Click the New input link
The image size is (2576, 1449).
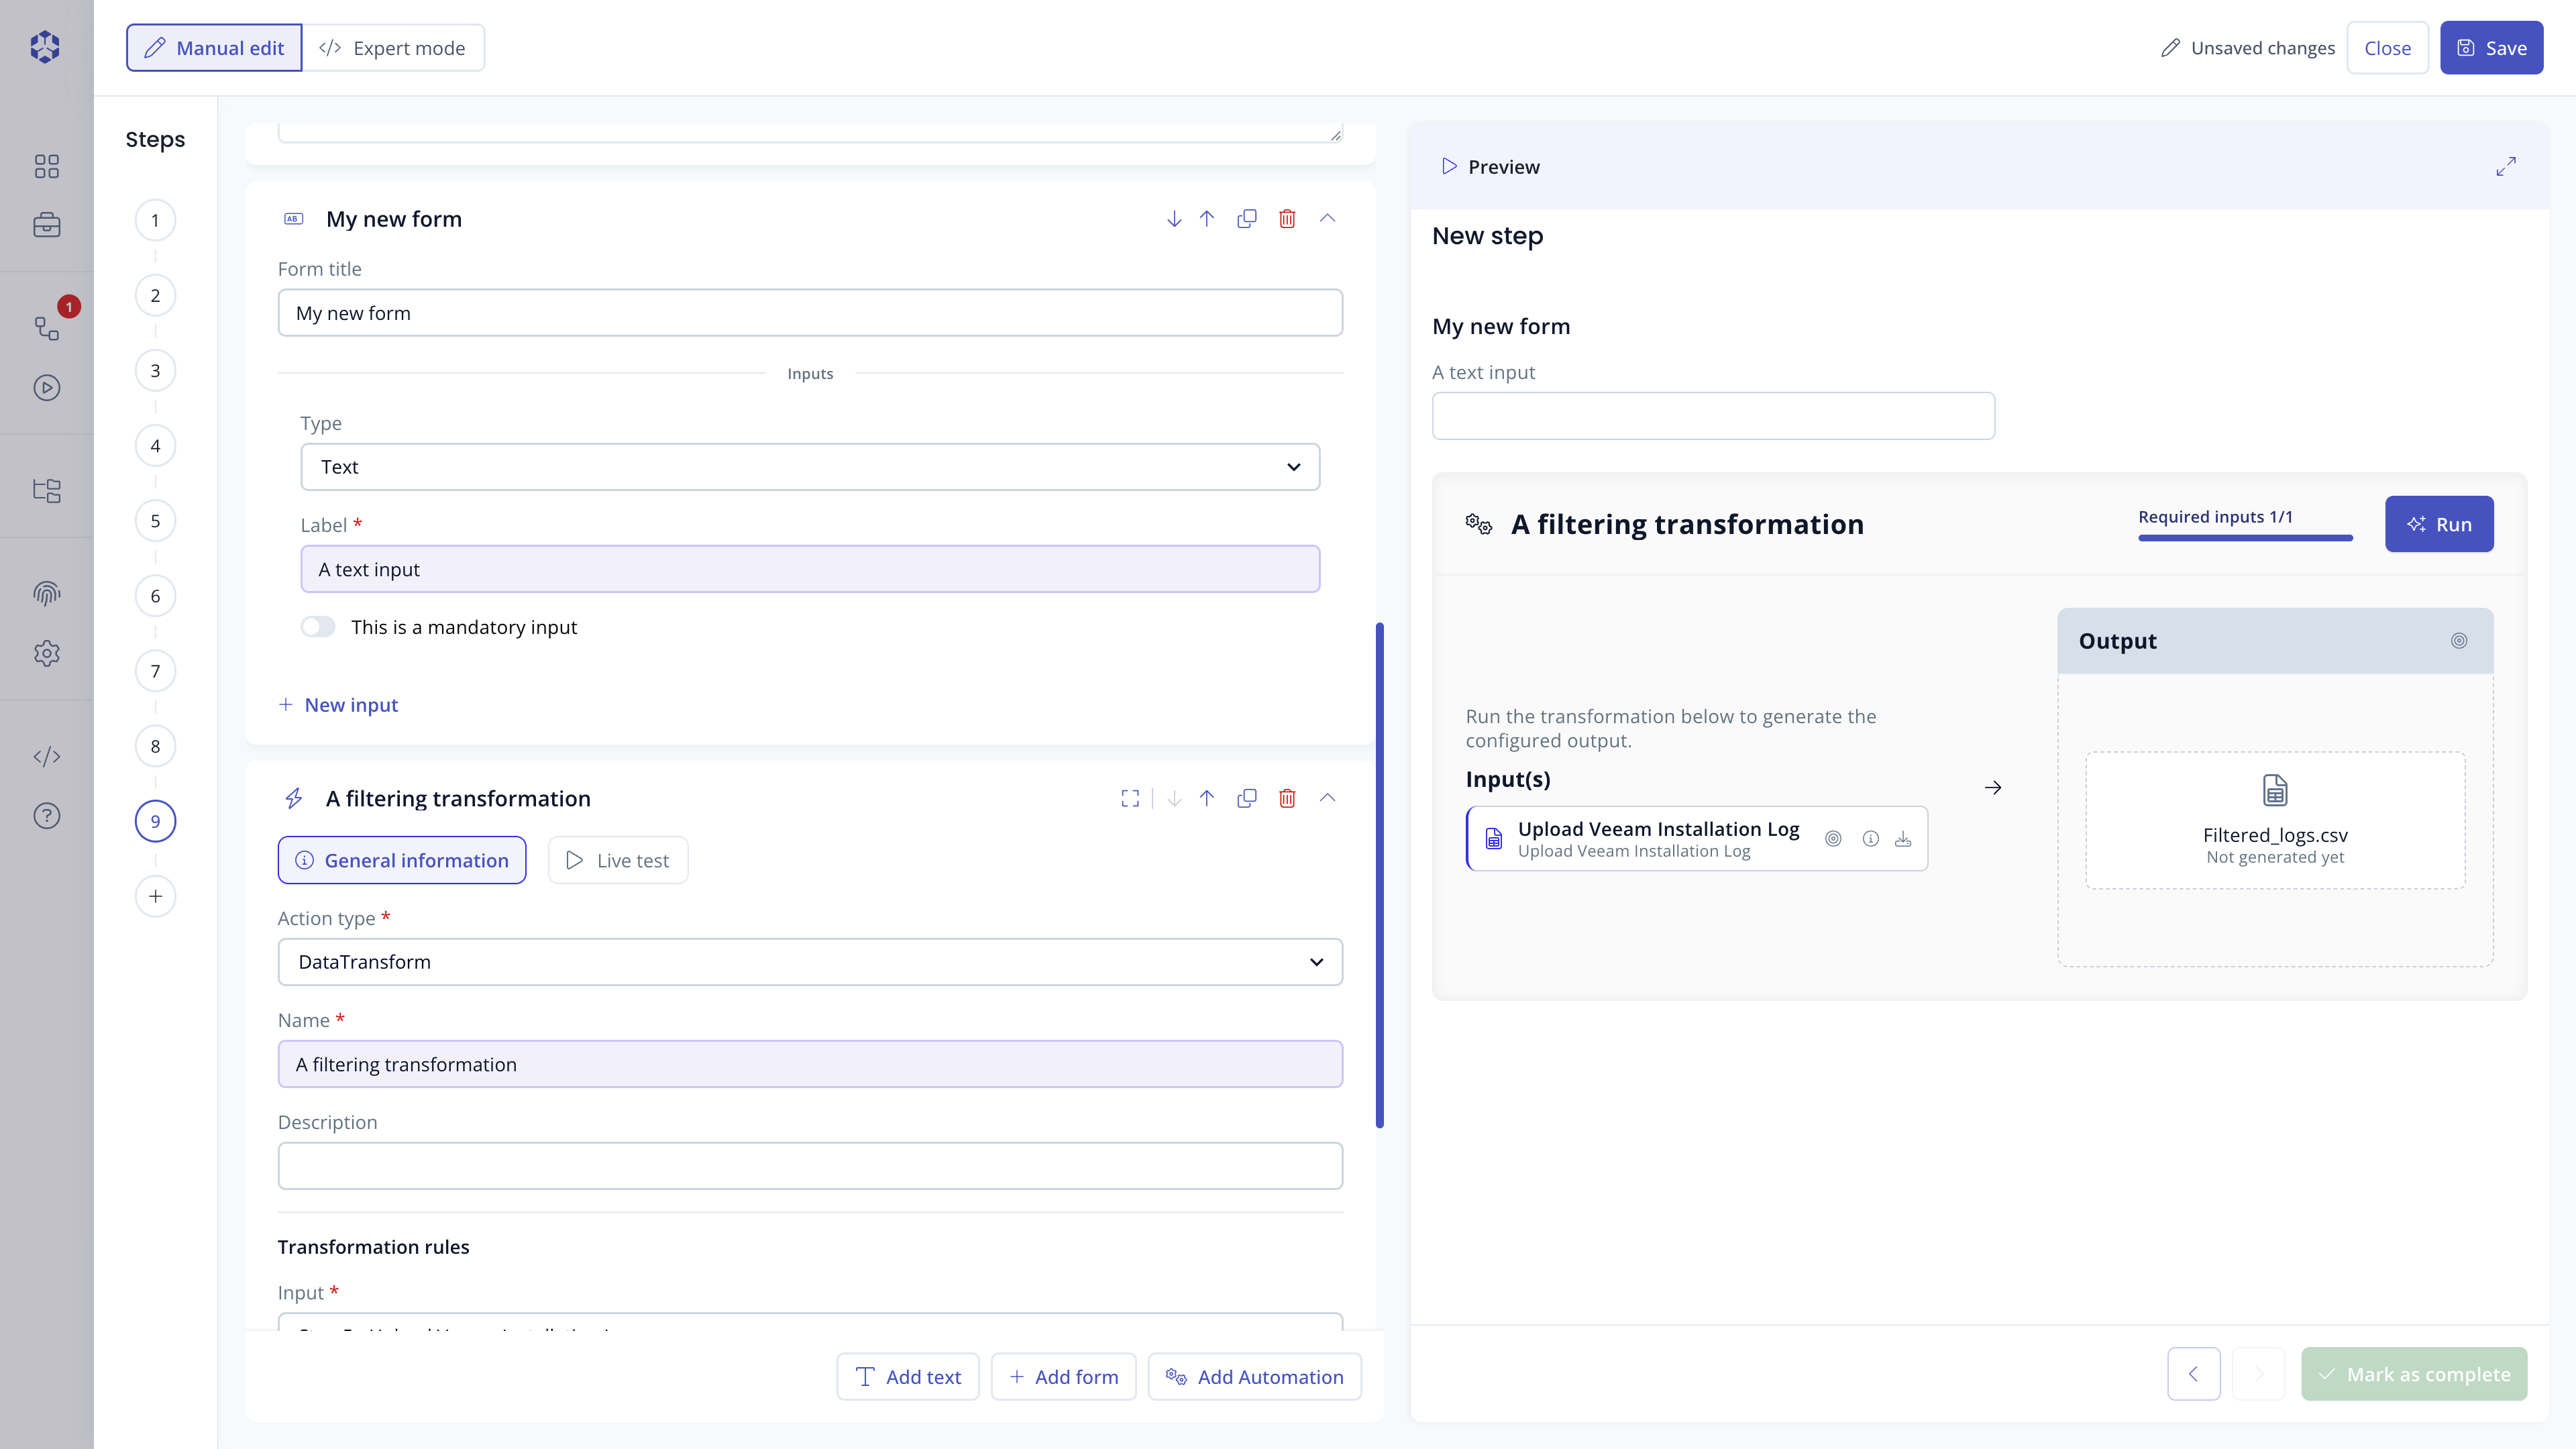pyautogui.click(x=338, y=705)
